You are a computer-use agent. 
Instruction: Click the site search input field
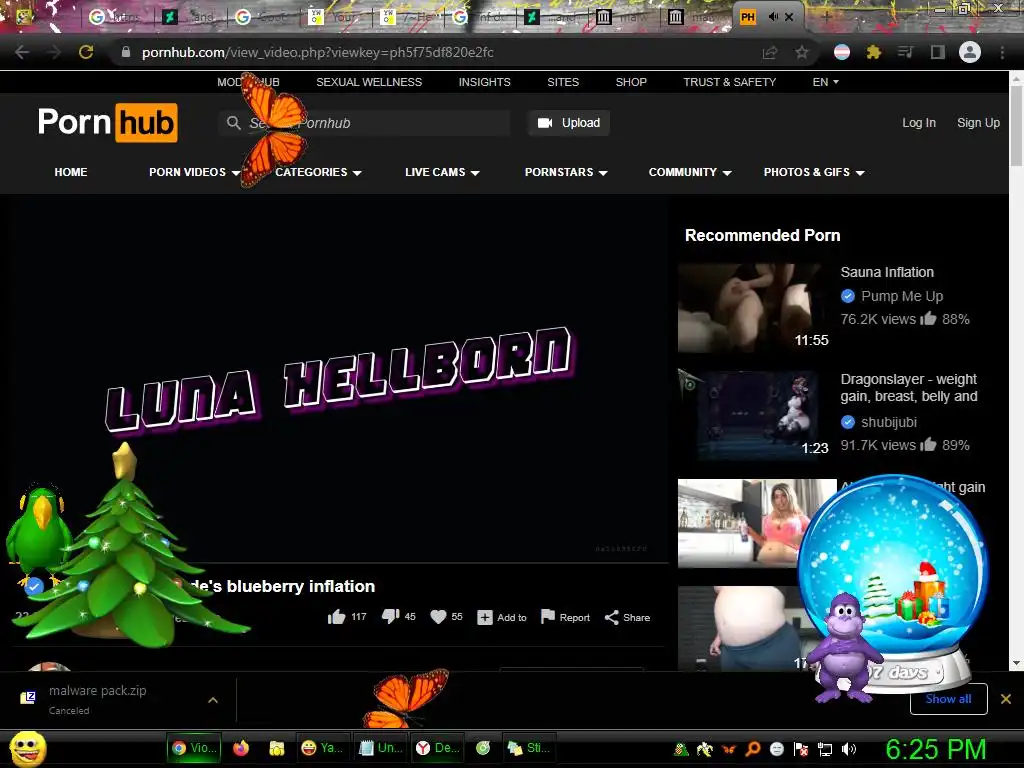tap(364, 123)
